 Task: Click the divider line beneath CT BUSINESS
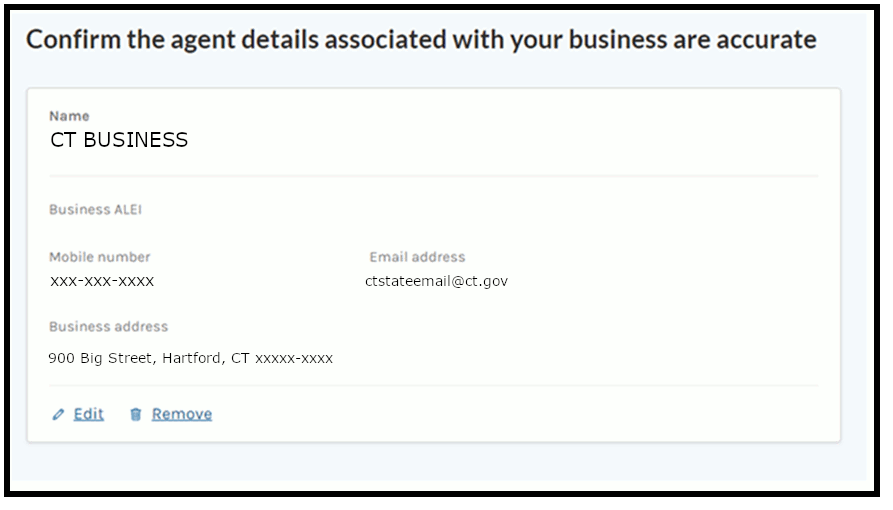(433, 176)
